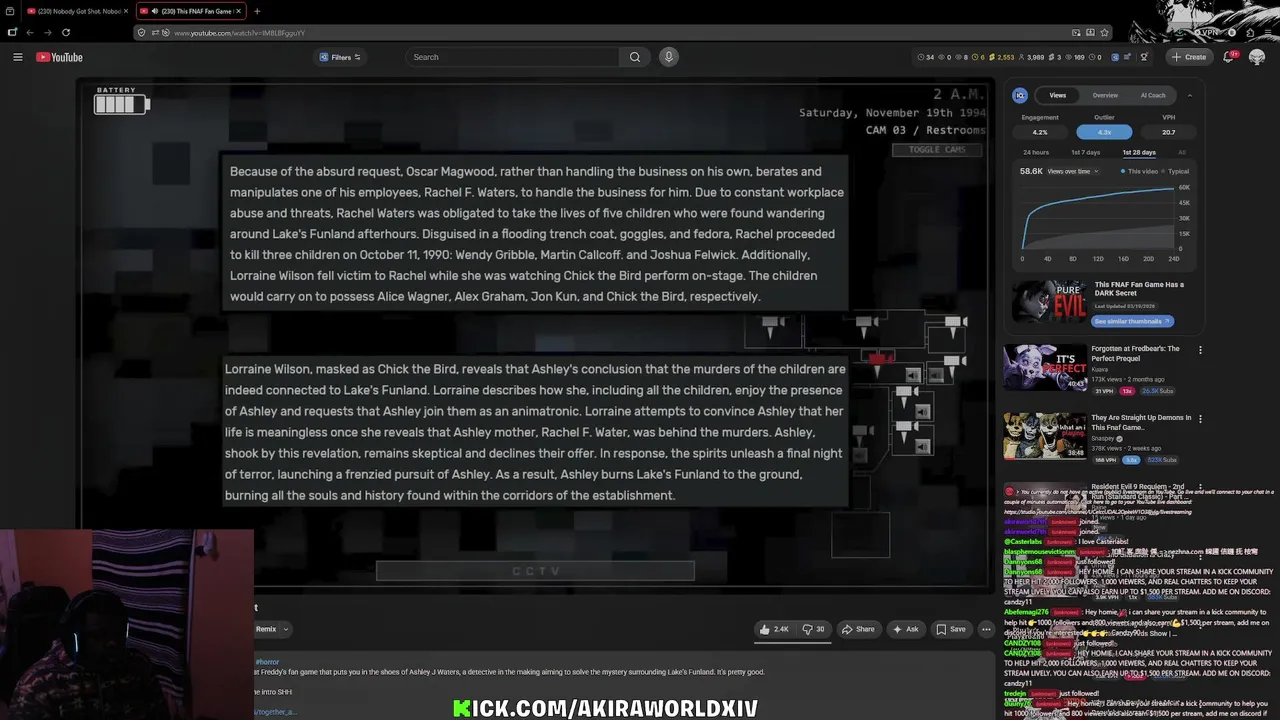Click the CCTV bar in the video
This screenshot has height=720, width=1280.
[x=535, y=571]
